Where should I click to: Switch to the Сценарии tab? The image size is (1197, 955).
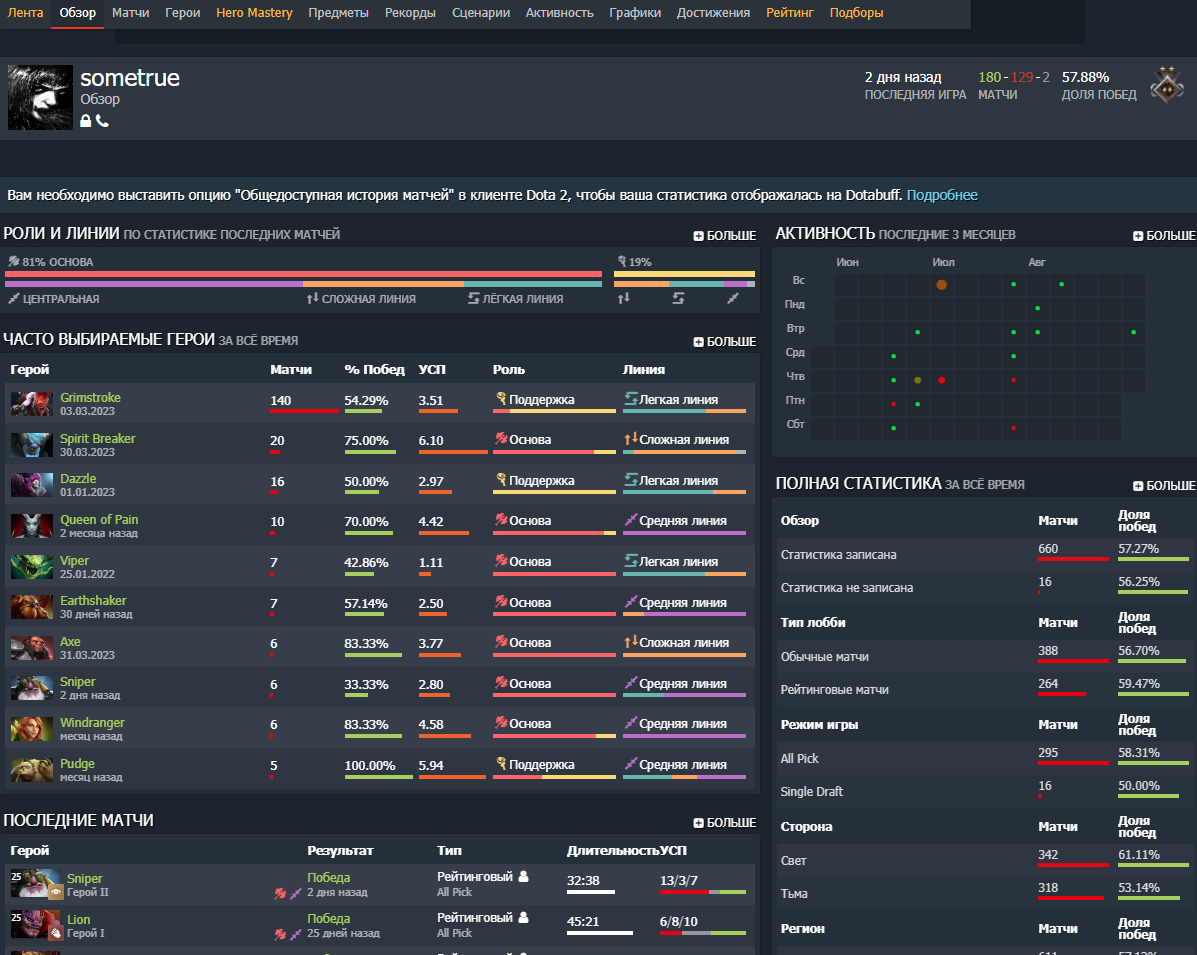point(481,13)
